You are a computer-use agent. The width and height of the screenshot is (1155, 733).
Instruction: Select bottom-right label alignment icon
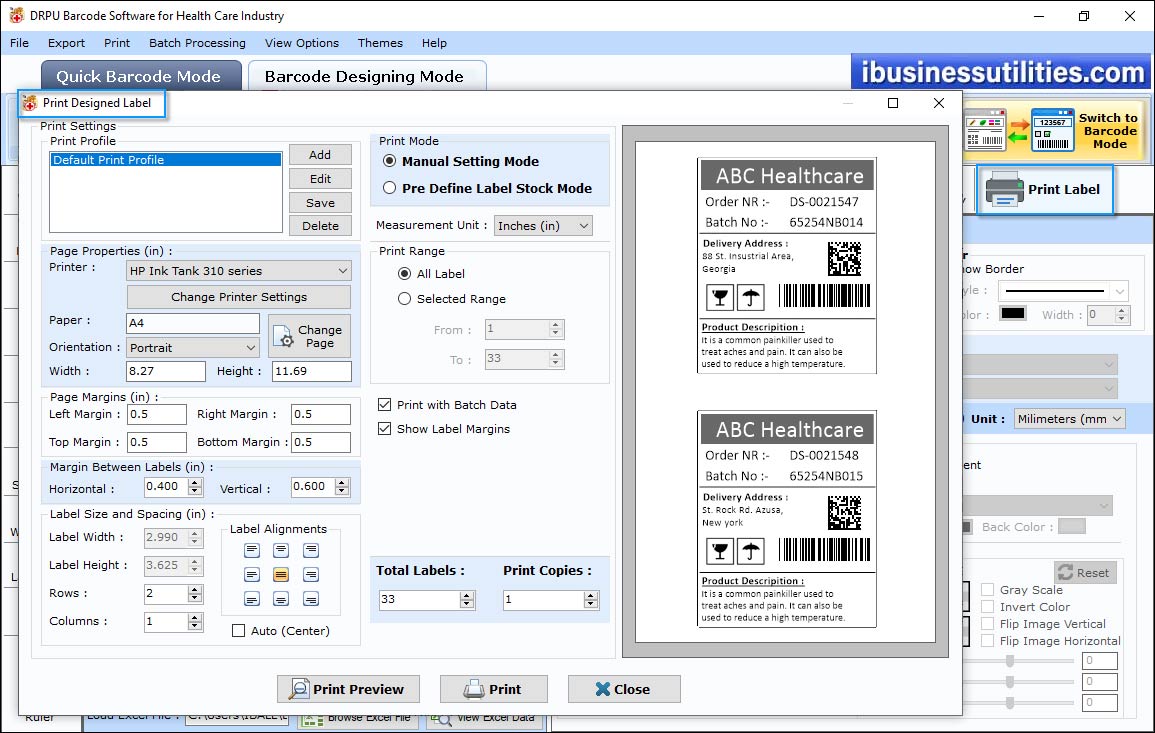click(x=311, y=599)
